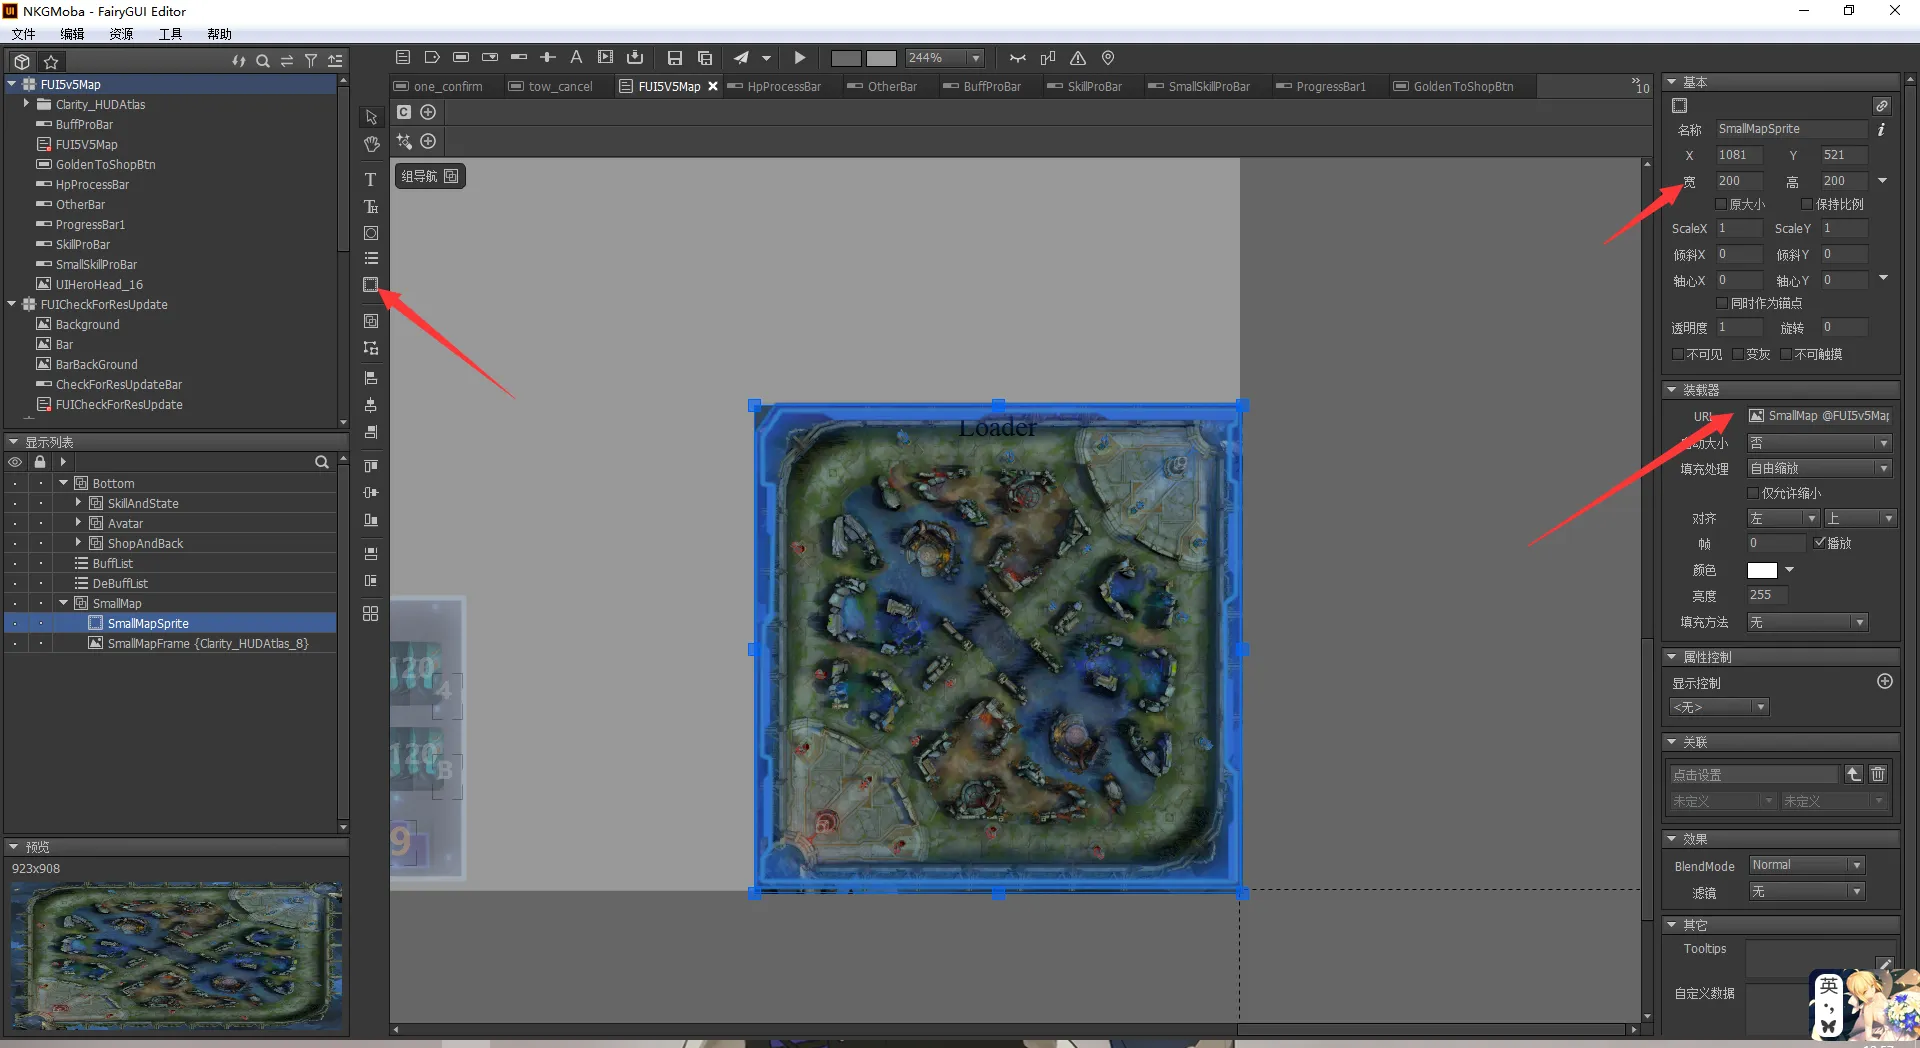1920x1048 pixels.
Task: Toggle the 变灰 checkbox
Action: [x=1738, y=354]
